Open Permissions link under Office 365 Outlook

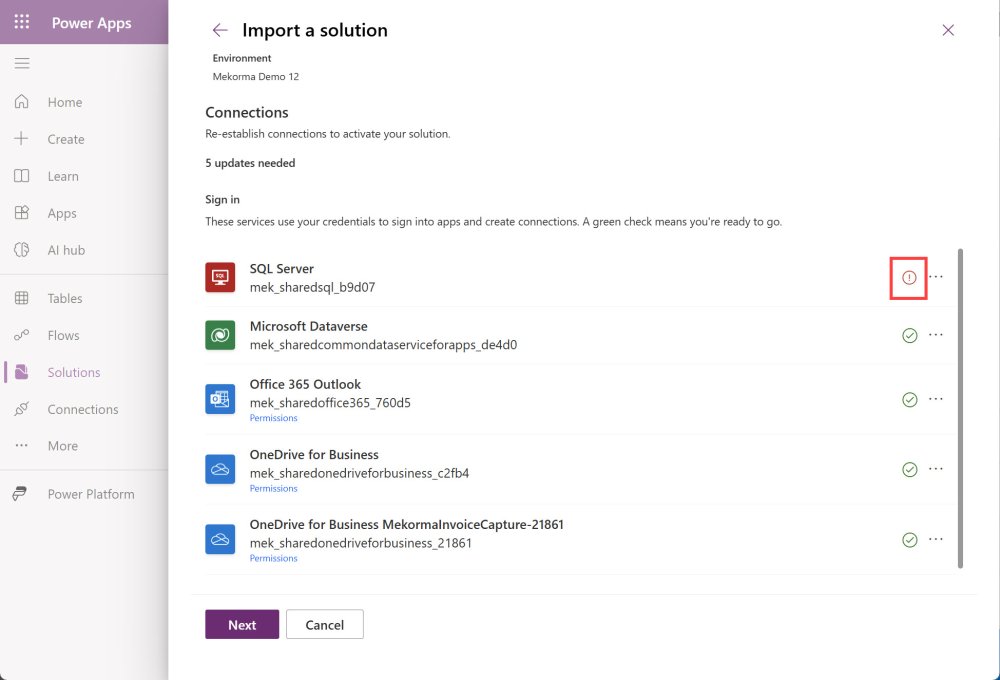[x=273, y=418]
